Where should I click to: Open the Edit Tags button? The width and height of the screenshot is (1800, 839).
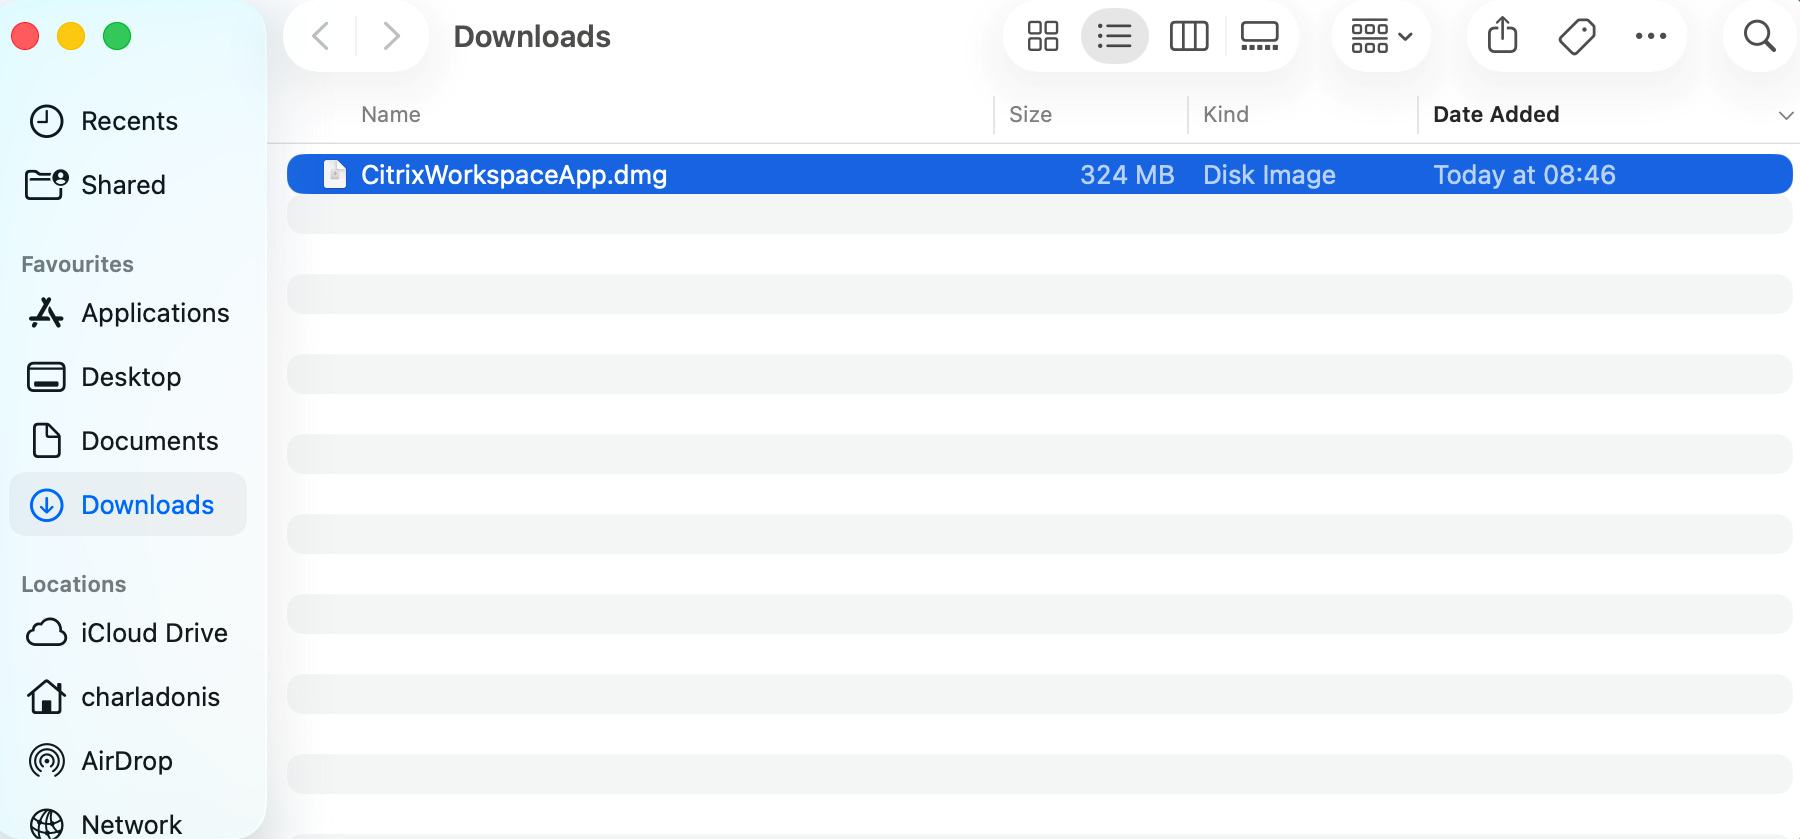pyautogui.click(x=1576, y=37)
